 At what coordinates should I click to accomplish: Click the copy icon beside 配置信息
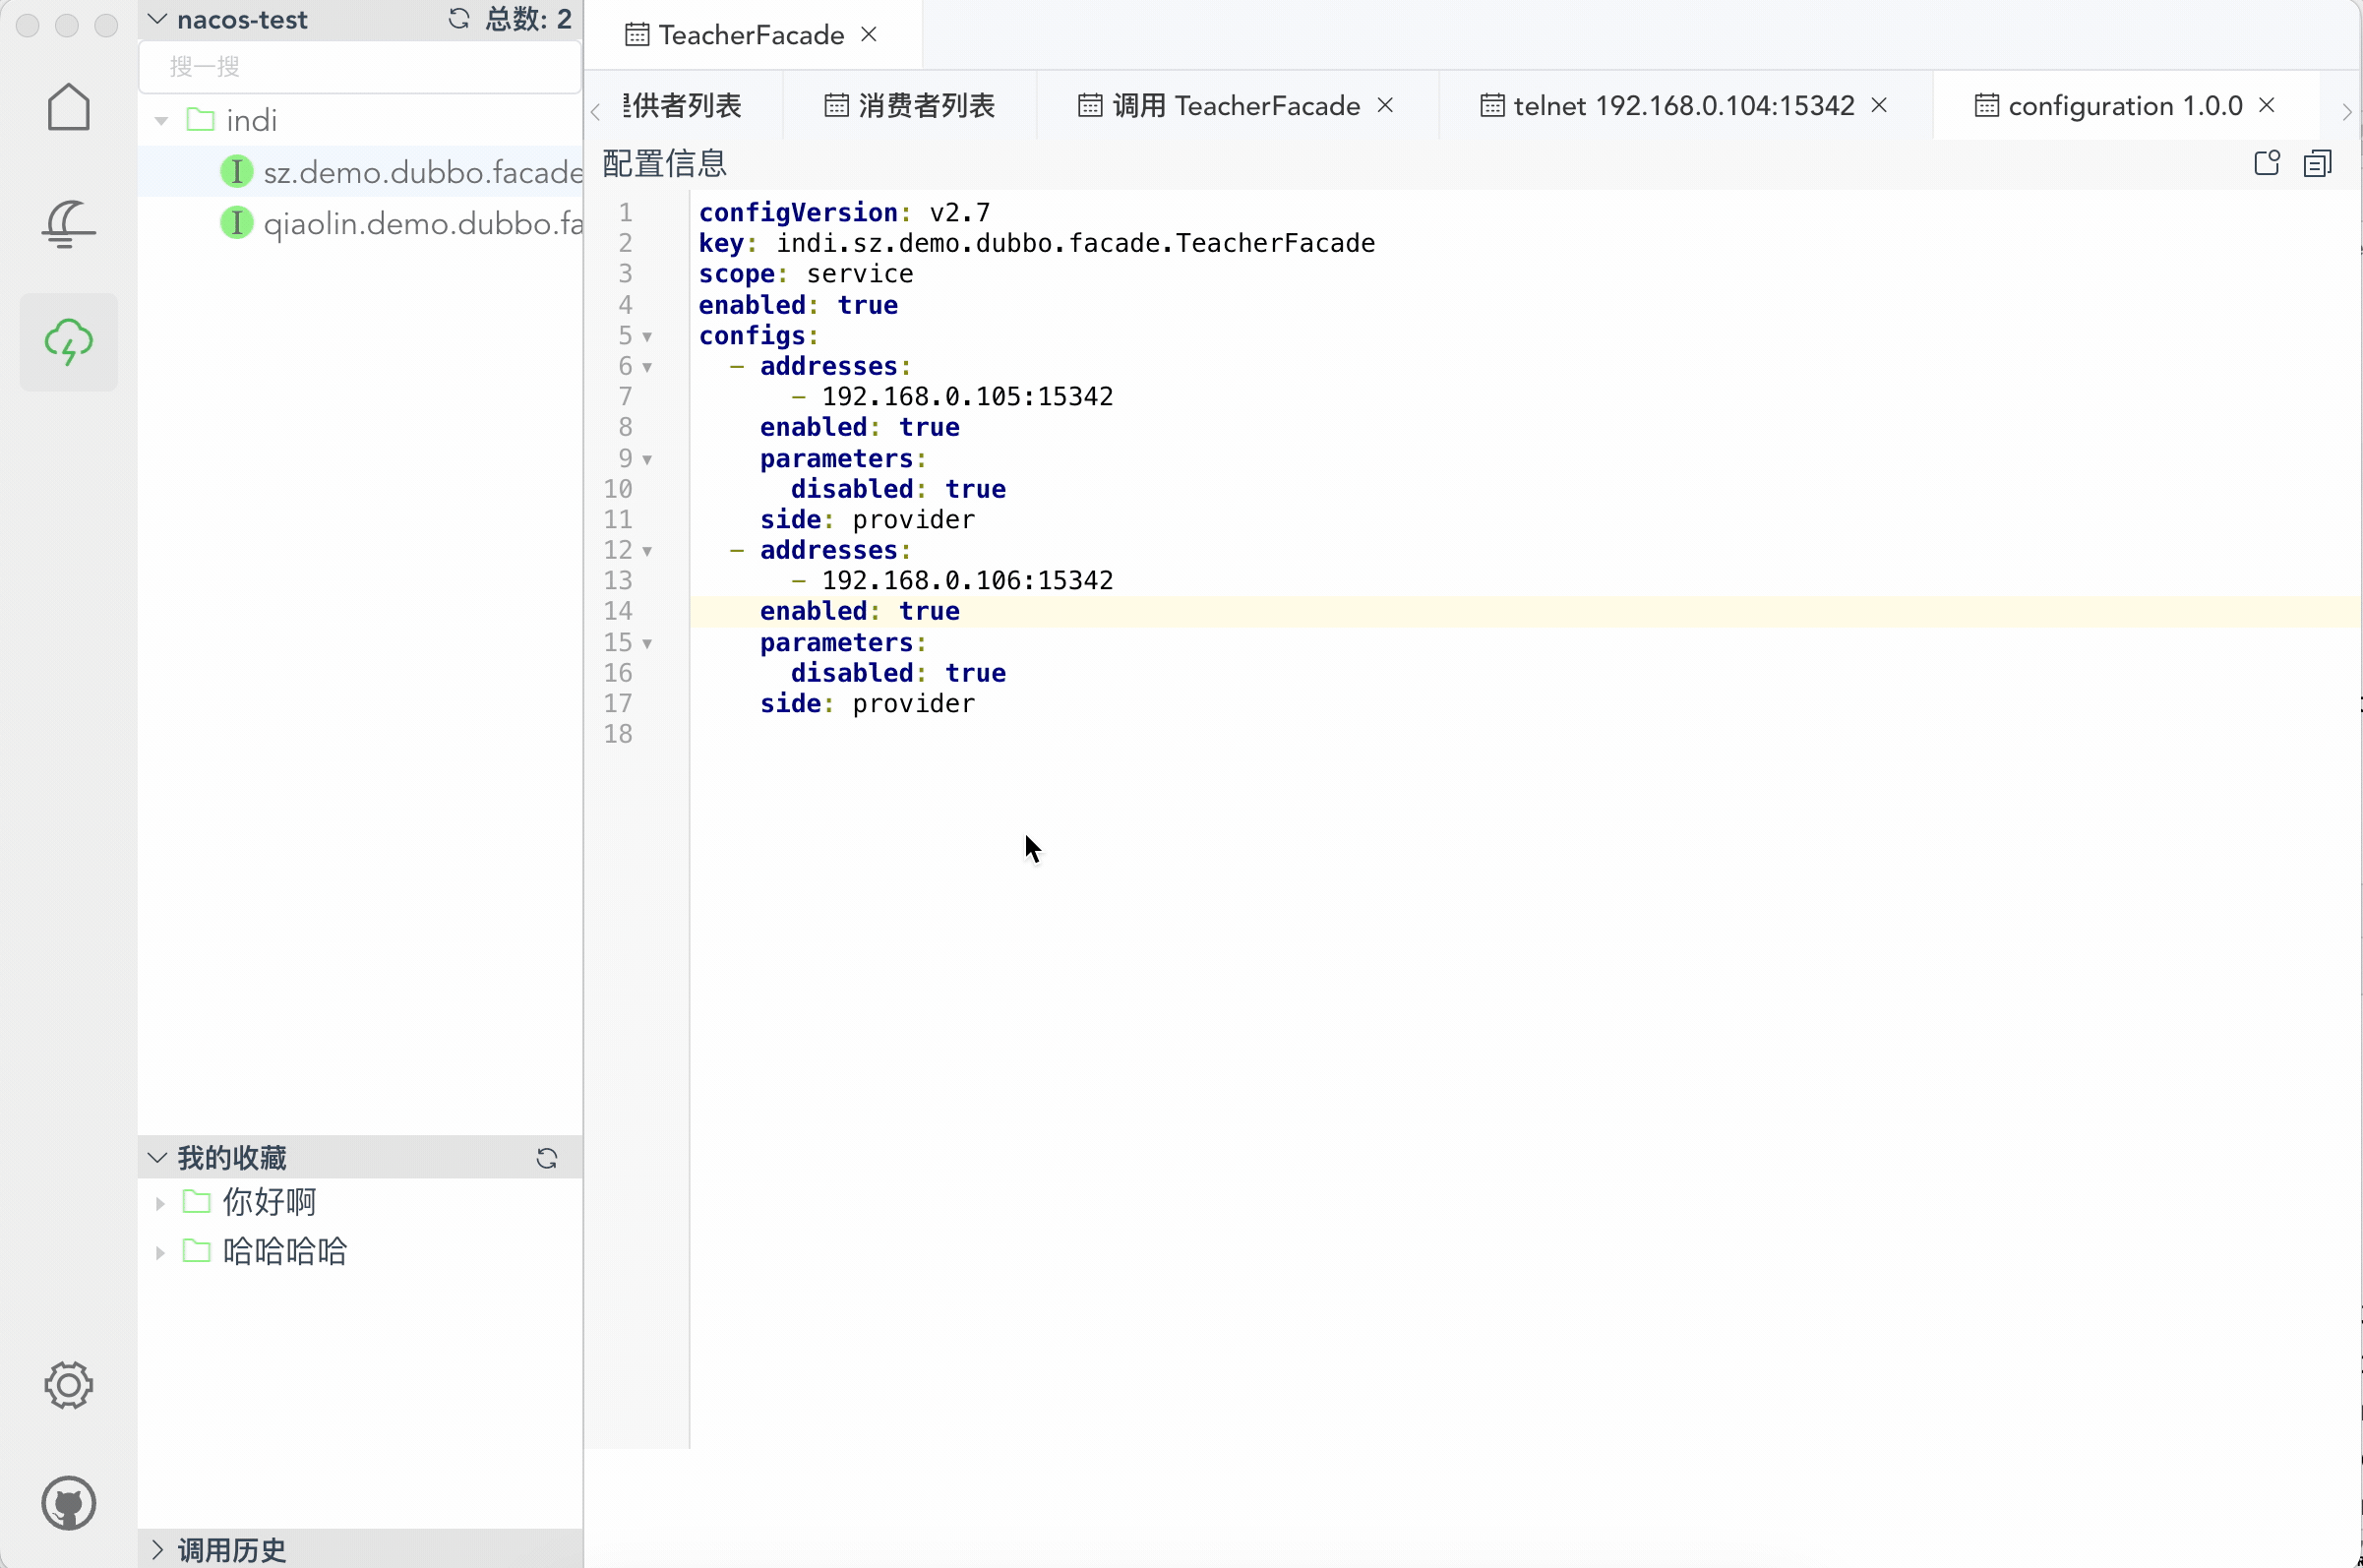2317,163
